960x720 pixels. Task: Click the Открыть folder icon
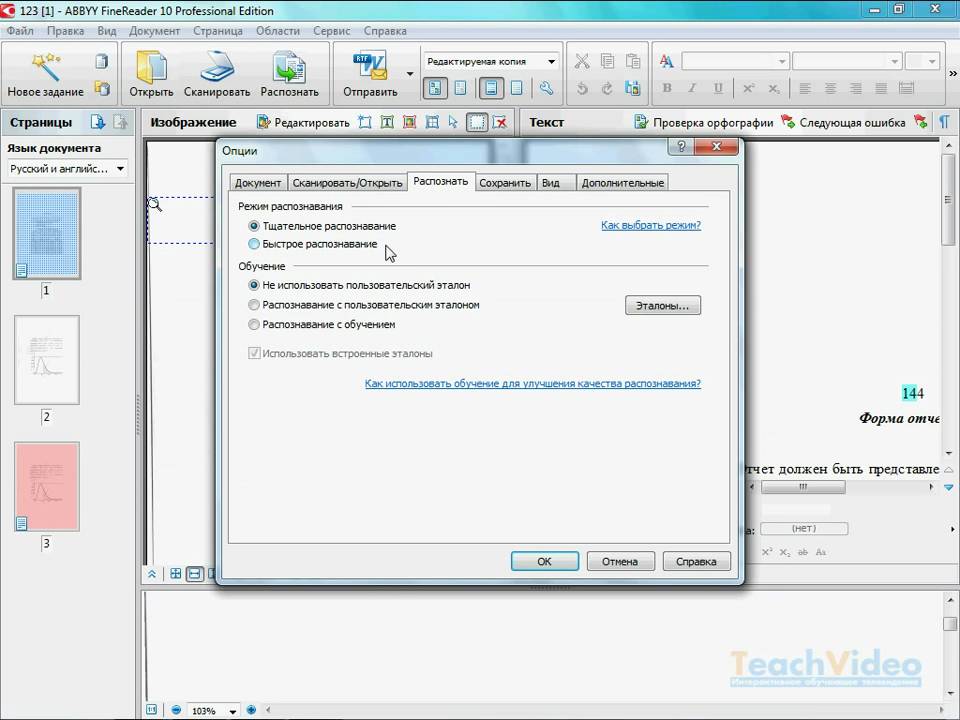click(x=151, y=67)
